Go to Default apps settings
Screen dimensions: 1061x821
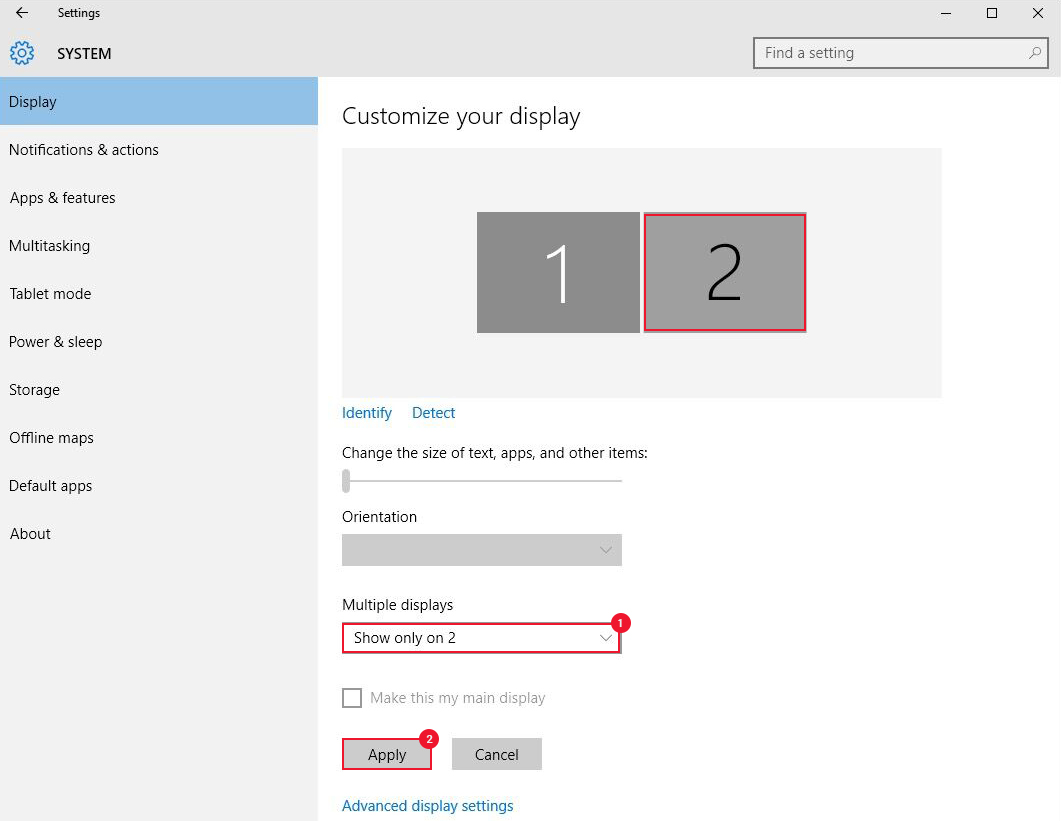159,486
